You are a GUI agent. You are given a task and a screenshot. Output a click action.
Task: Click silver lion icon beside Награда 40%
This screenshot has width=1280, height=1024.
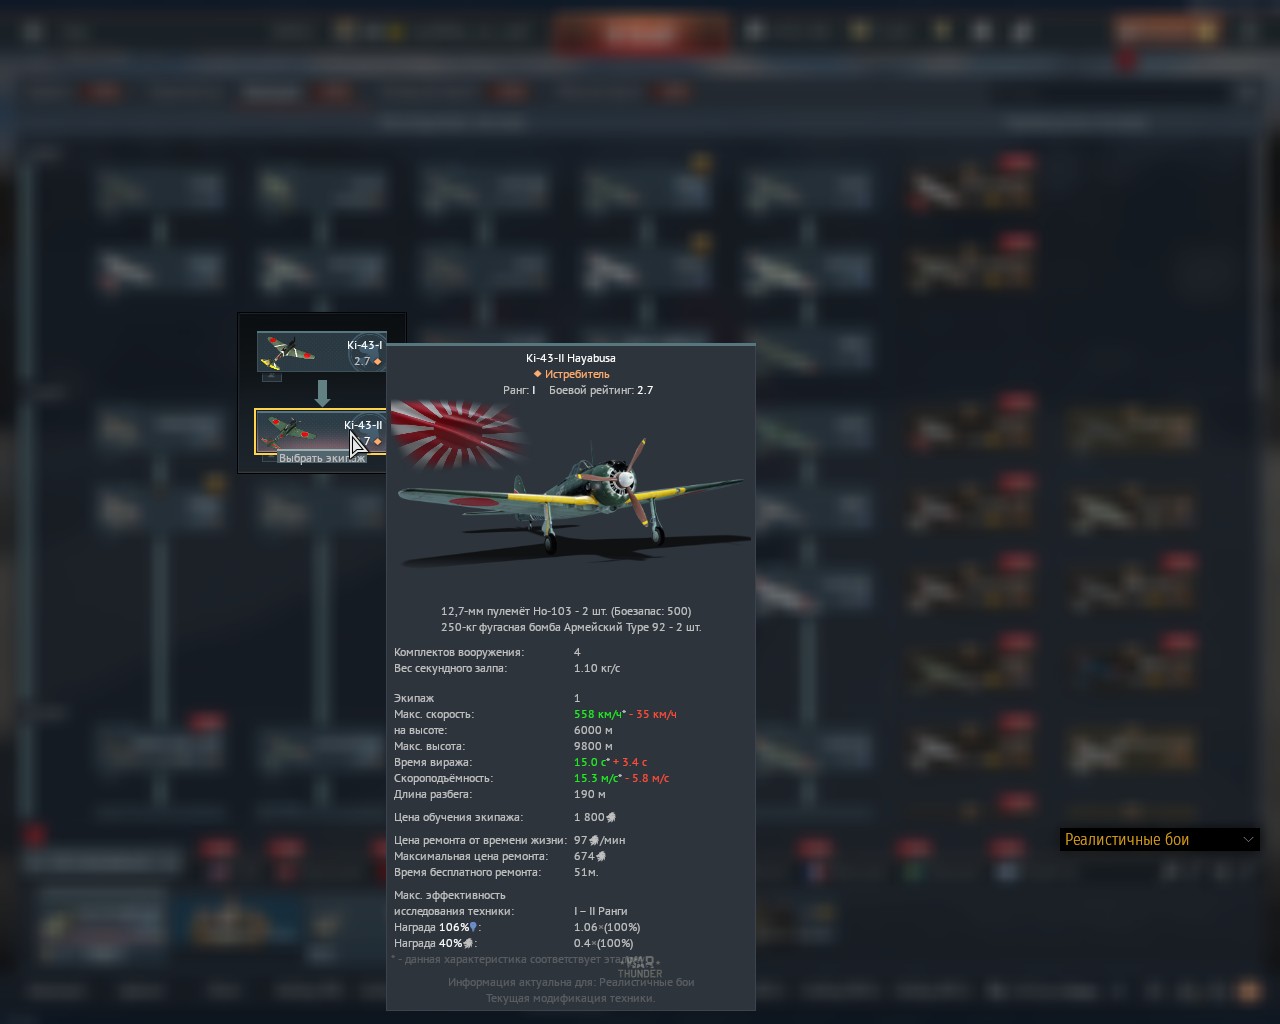click(x=468, y=943)
